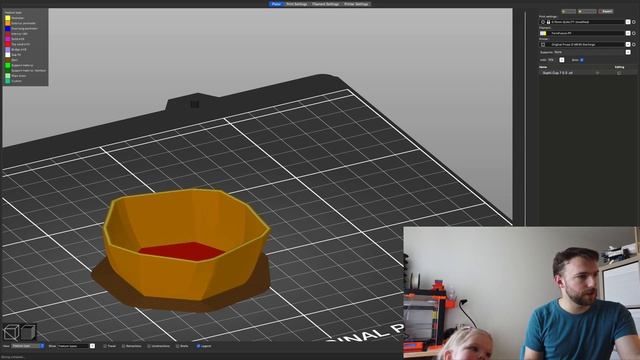
Task: Toggle visibility eye icon of the listed object
Action: 598,73
